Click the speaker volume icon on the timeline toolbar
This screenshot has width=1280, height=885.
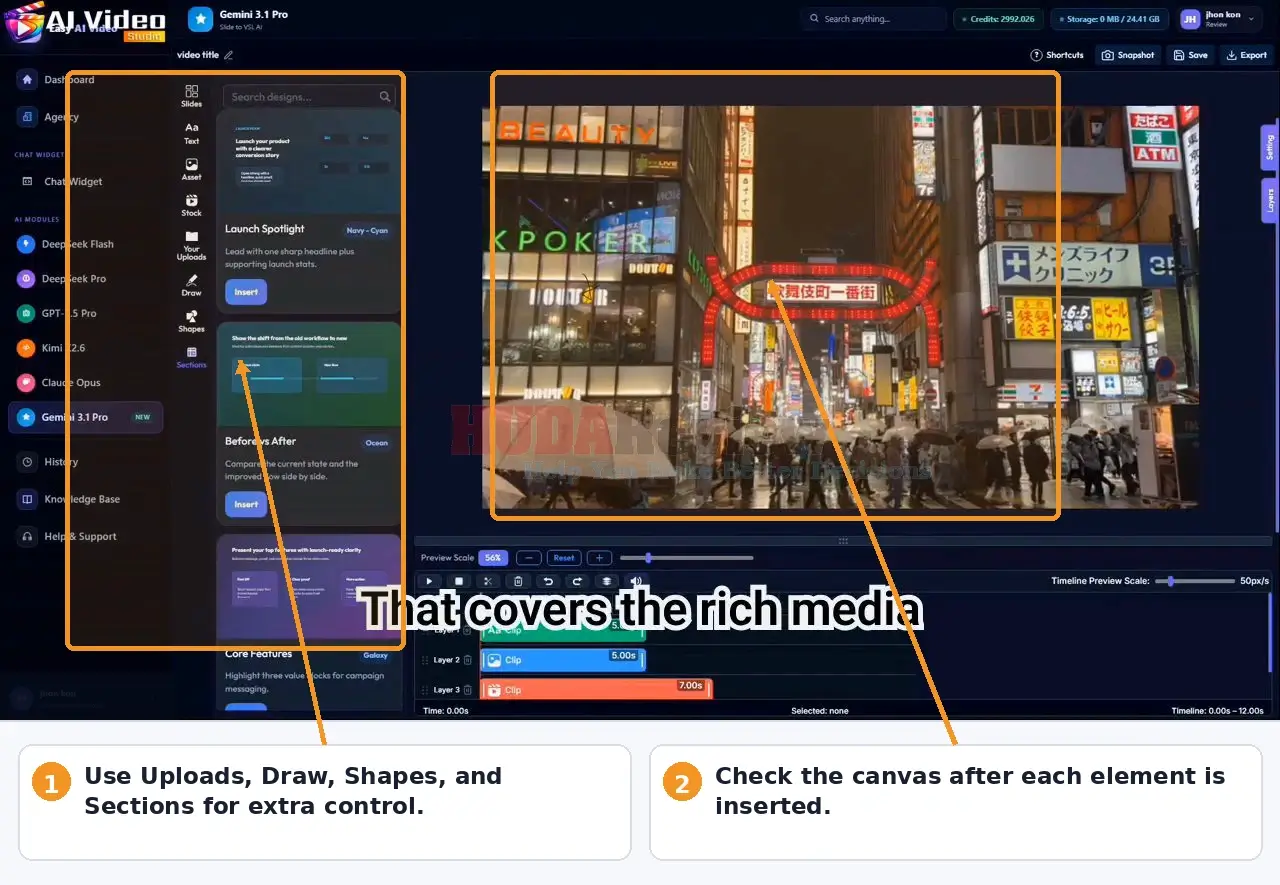pyautogui.click(x=636, y=581)
